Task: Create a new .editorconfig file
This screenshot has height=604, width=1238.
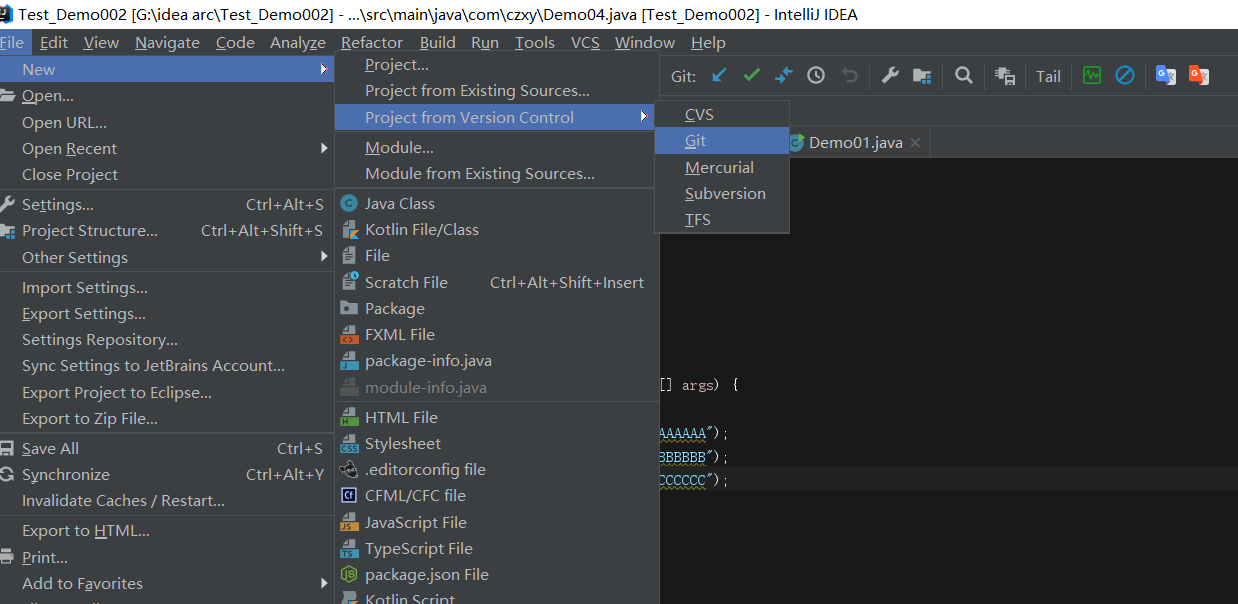Action: 495,469
